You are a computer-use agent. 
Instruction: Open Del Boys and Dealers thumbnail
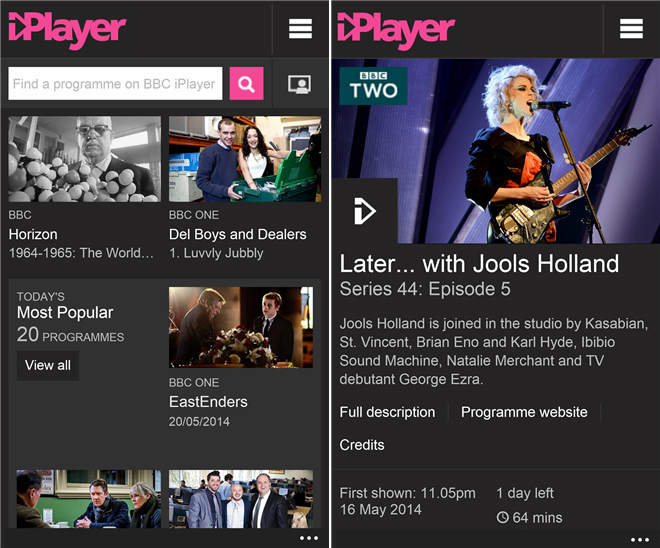245,159
